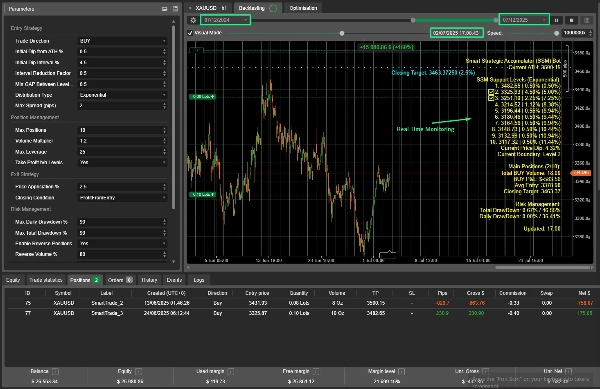Click the Visual Mode progress slider handle
Screen dimensions: 600x389
click(x=342, y=33)
